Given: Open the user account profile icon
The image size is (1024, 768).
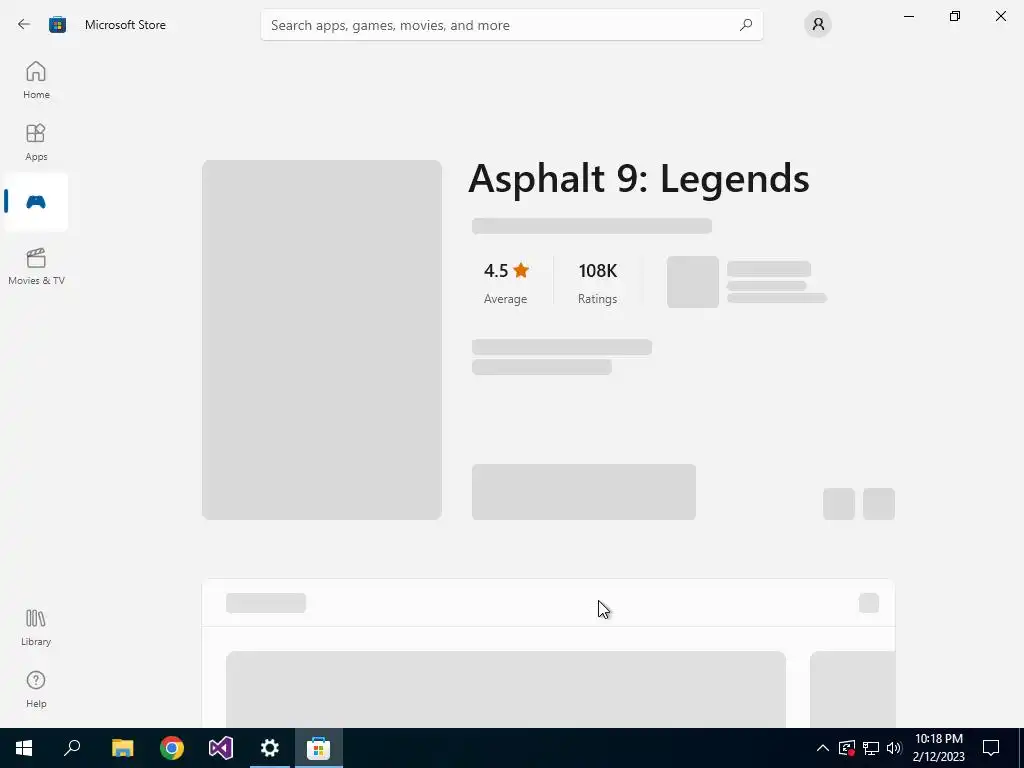Looking at the screenshot, I should click(818, 25).
